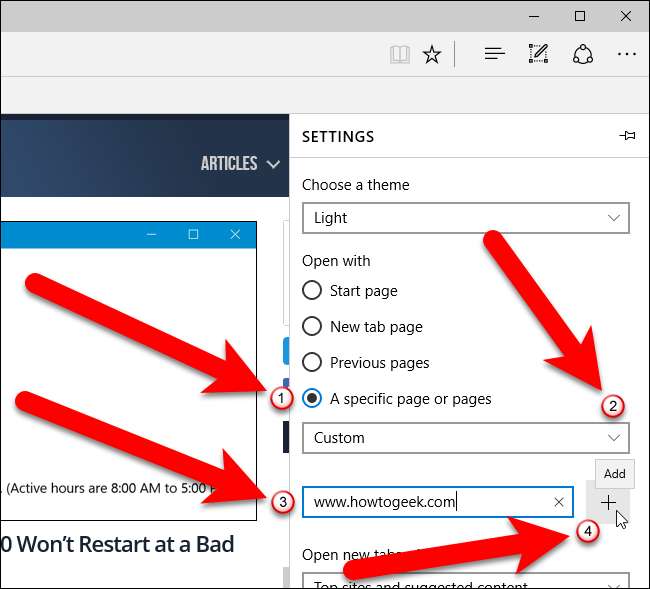The width and height of the screenshot is (650, 589).
Task: Open the Won't Restart at a Bad article headline
Action: 117,544
